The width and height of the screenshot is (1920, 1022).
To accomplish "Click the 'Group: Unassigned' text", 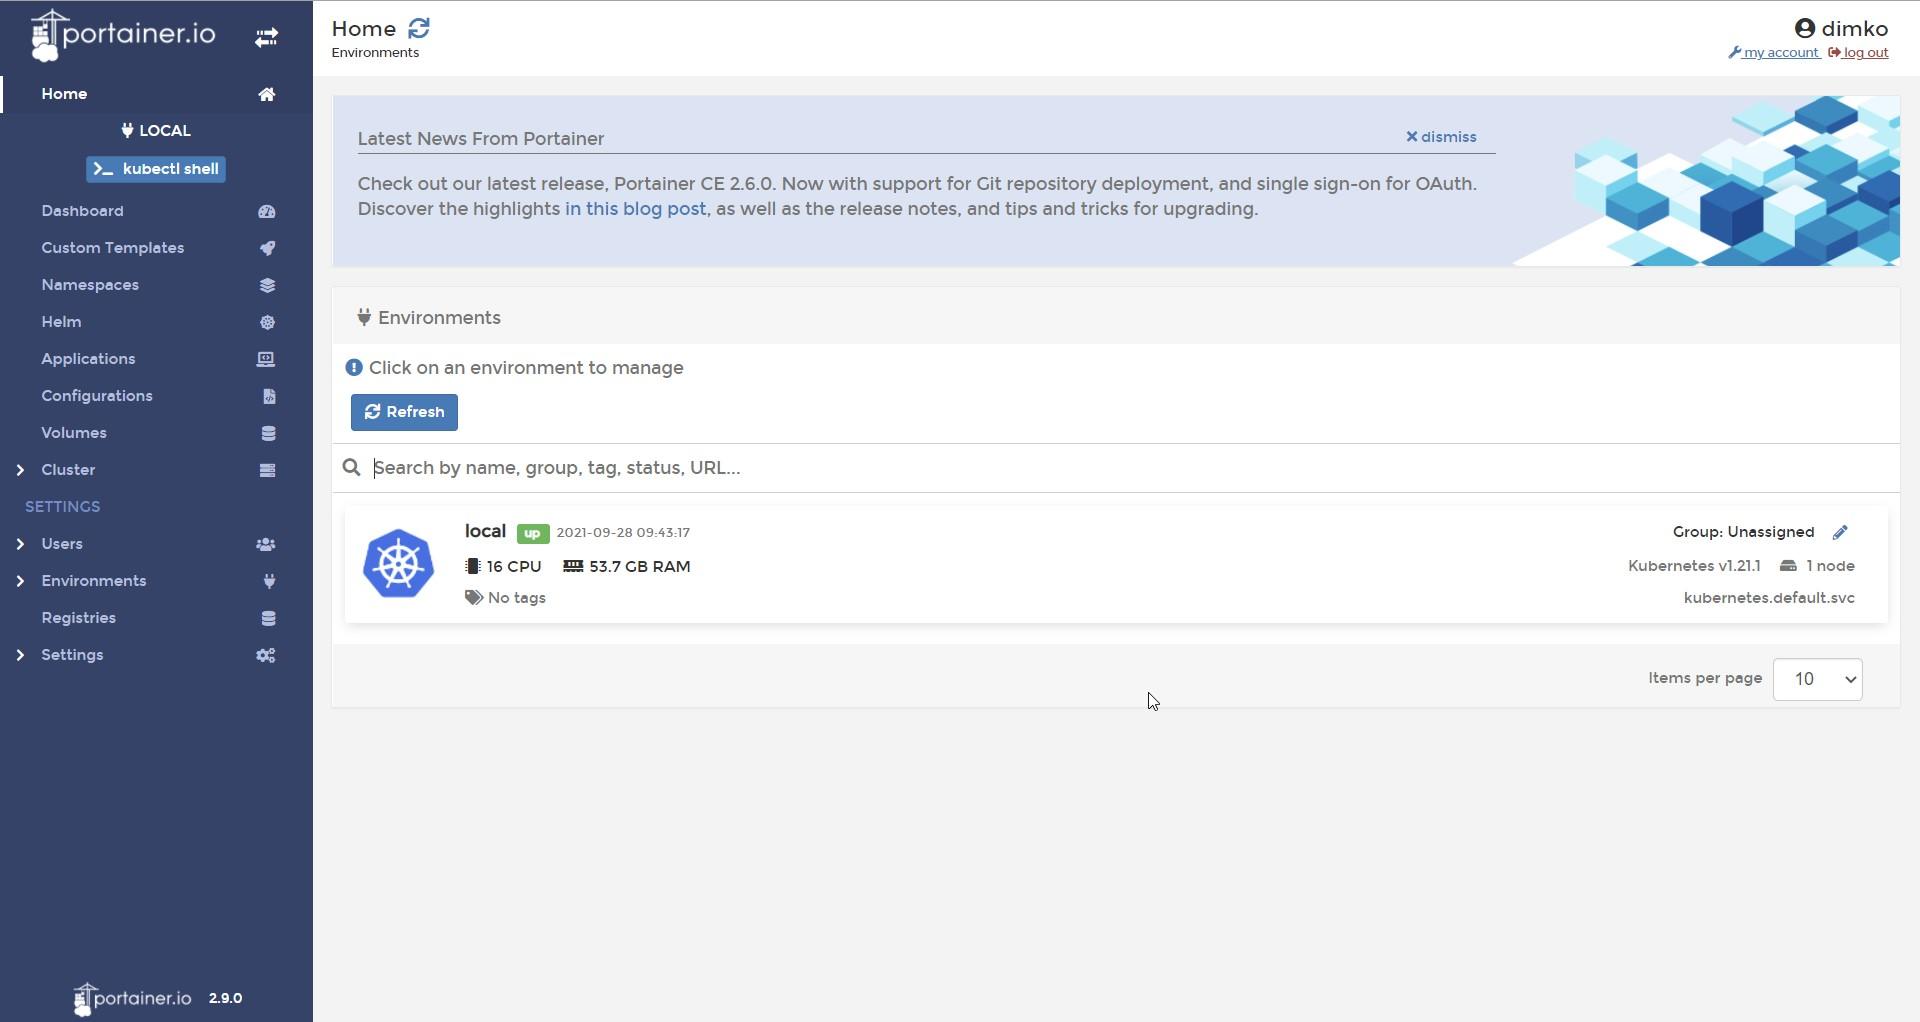I will pyautogui.click(x=1743, y=532).
